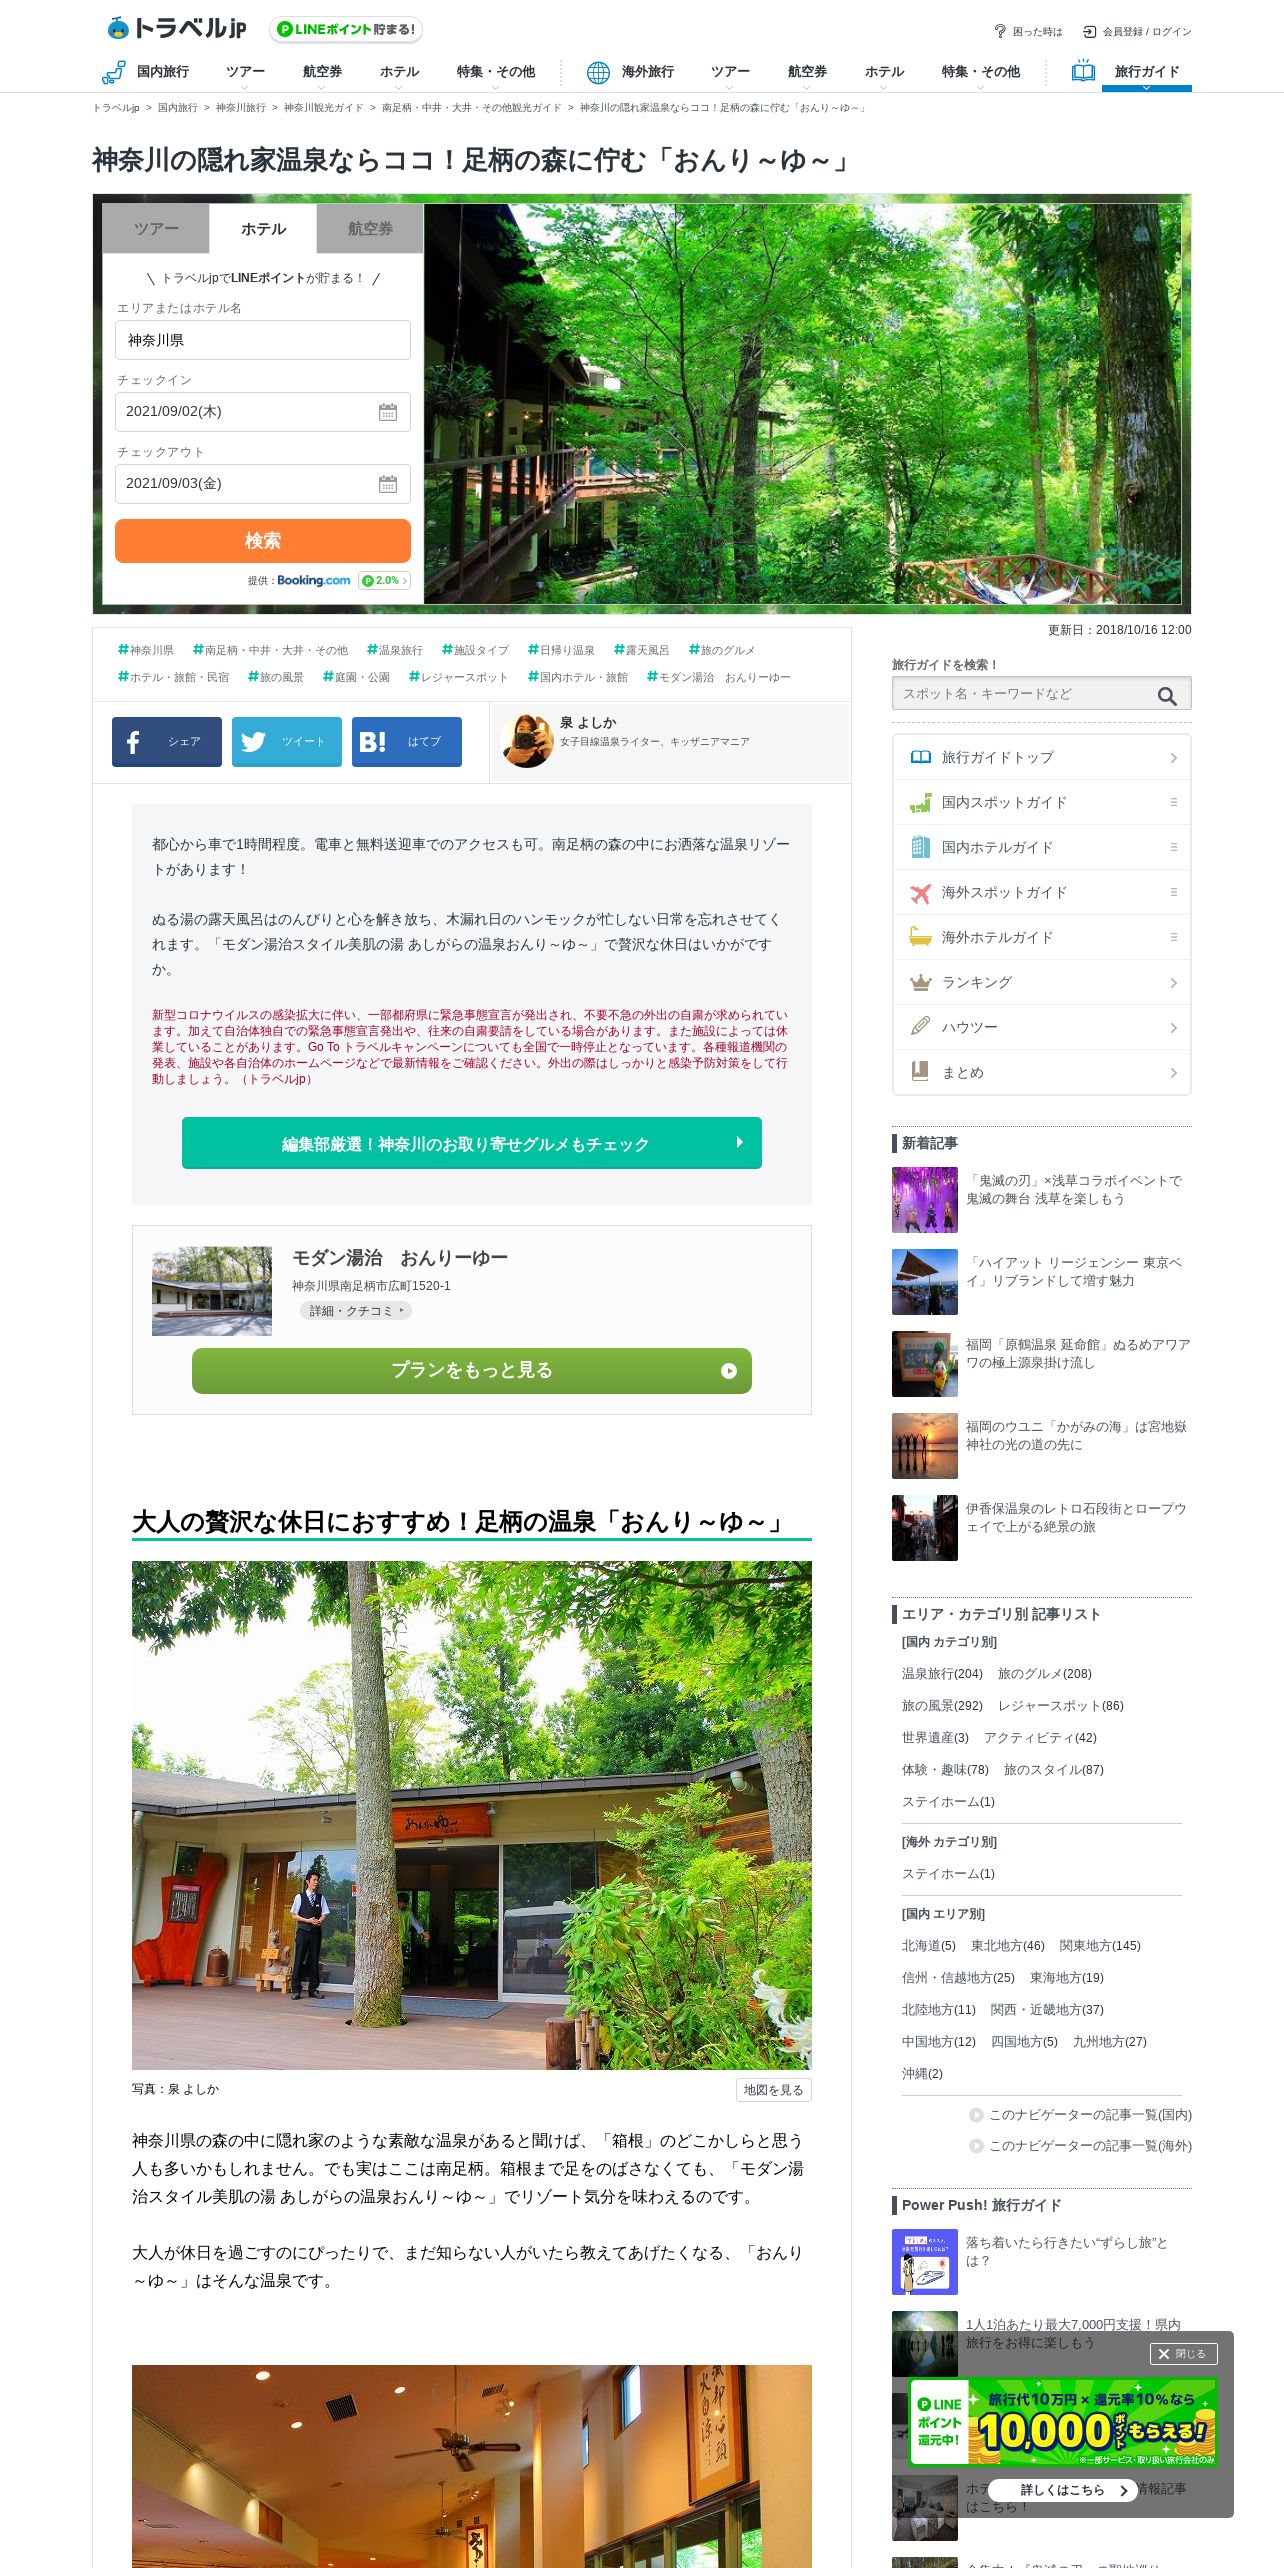
Task: Click the 旅行ガイド book icon in header
Action: coord(1083,71)
